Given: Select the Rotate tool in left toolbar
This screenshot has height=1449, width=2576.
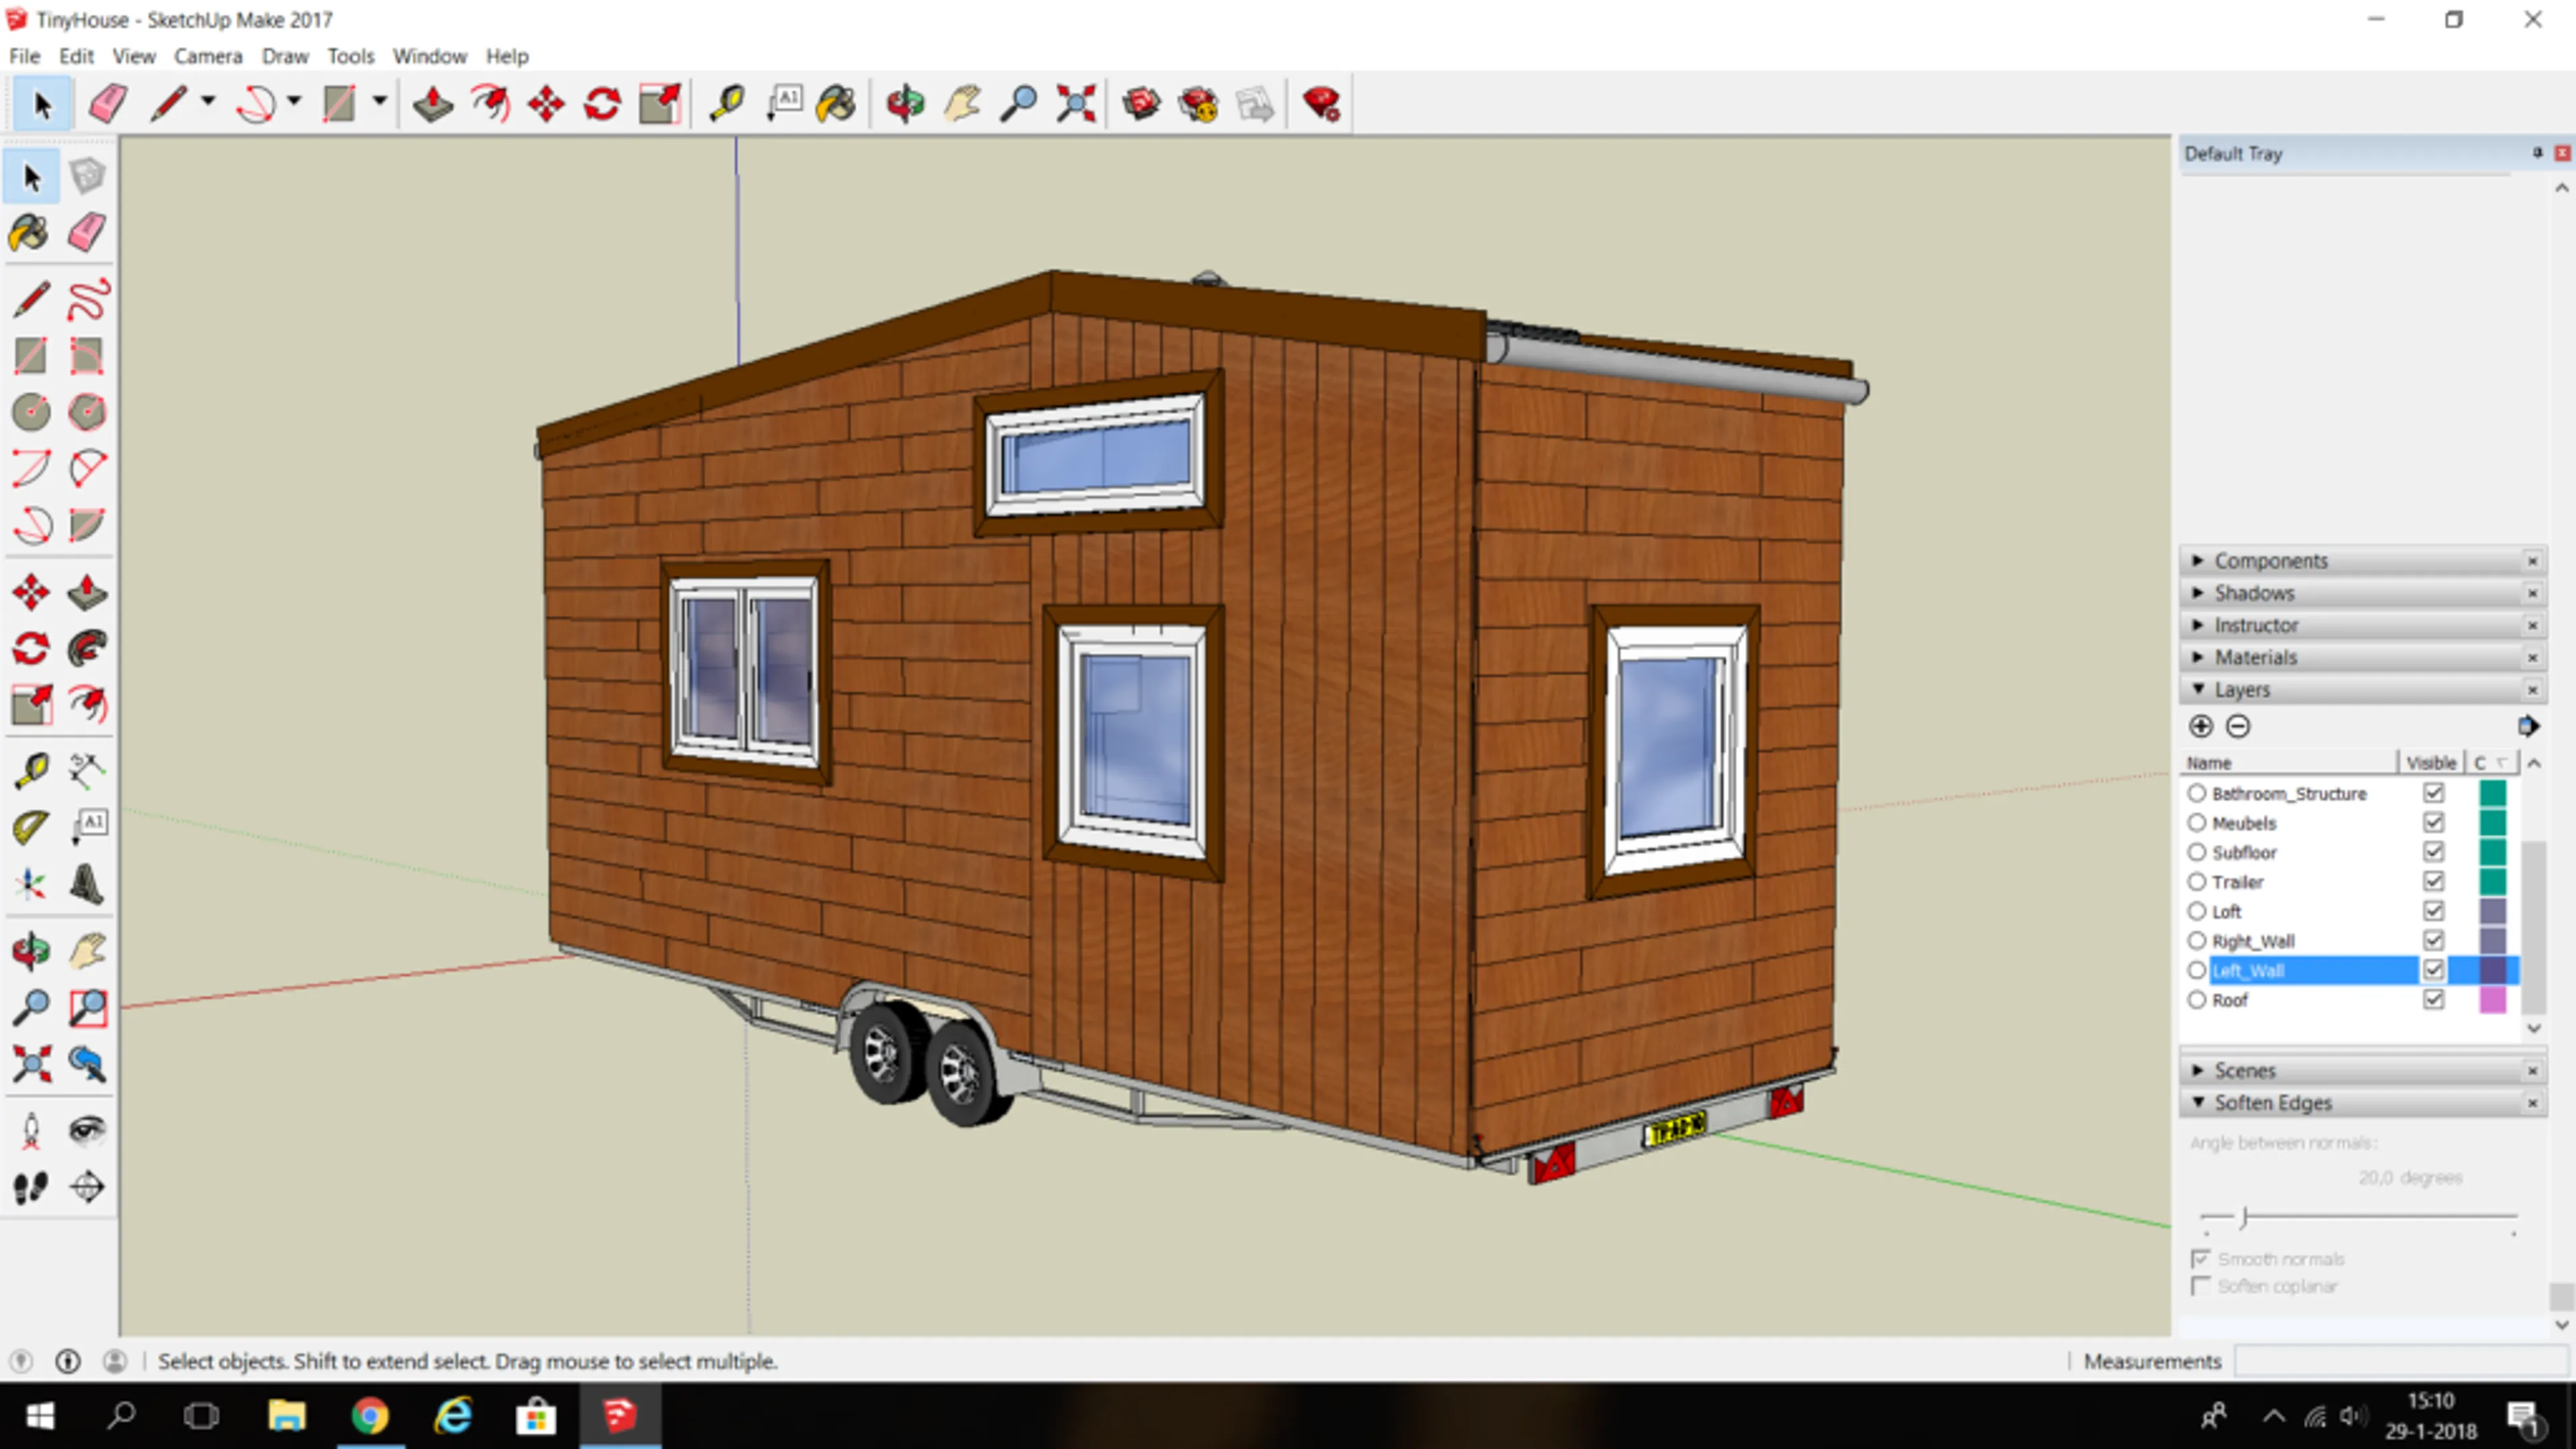Looking at the screenshot, I should coord(31,648).
